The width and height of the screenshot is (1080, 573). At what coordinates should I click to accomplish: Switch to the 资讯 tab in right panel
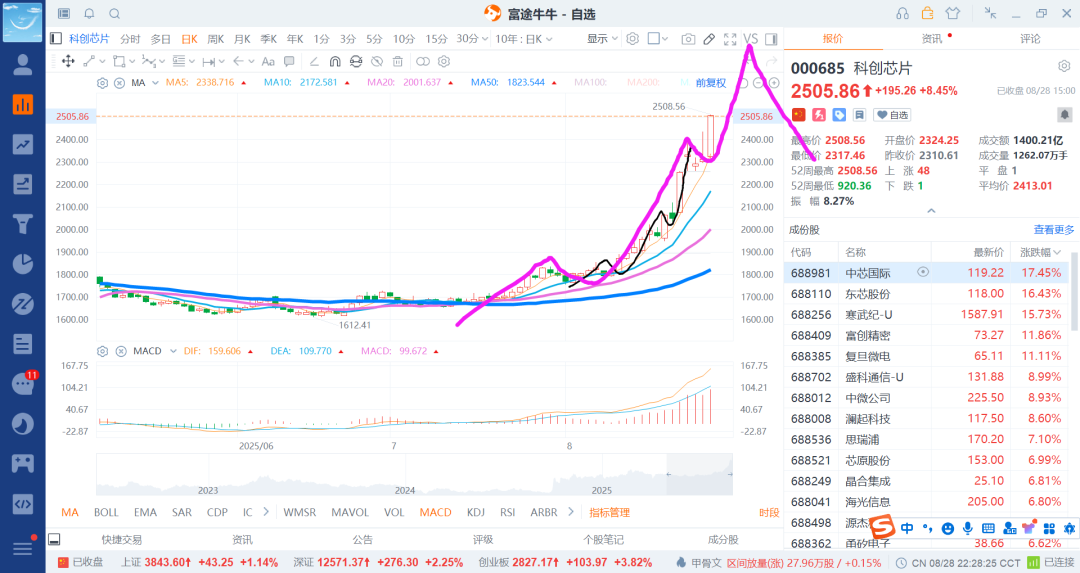tap(932, 39)
